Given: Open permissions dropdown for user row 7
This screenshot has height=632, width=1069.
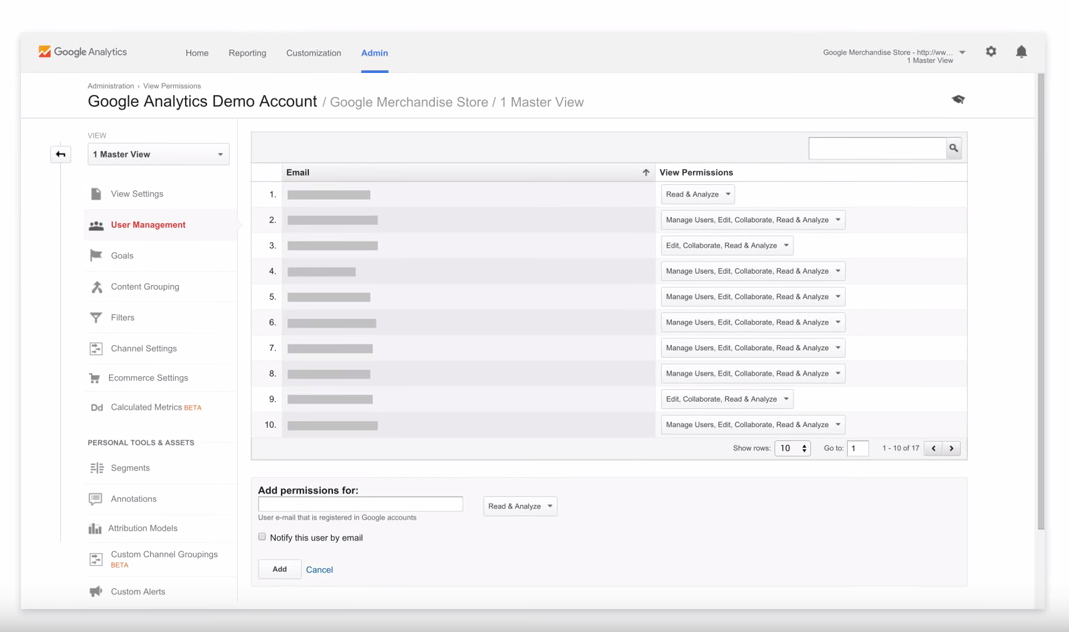Looking at the screenshot, I should pos(753,348).
